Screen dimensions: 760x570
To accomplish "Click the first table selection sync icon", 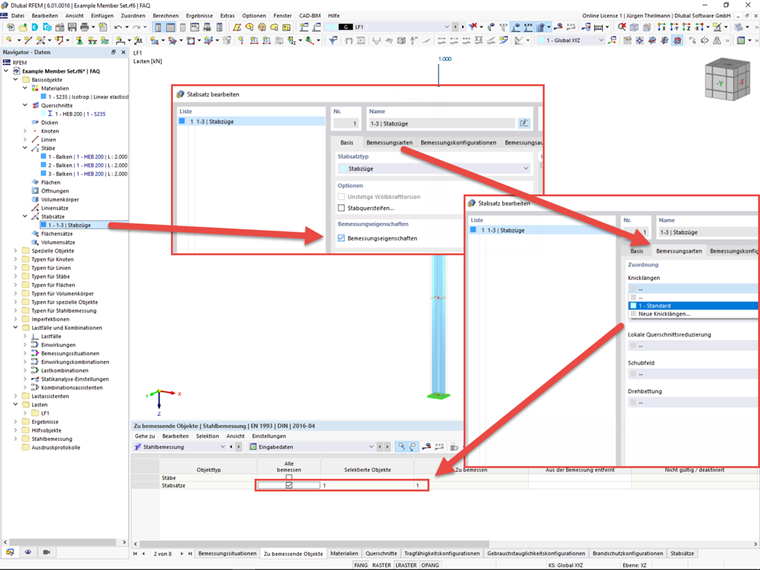I will click(401, 447).
